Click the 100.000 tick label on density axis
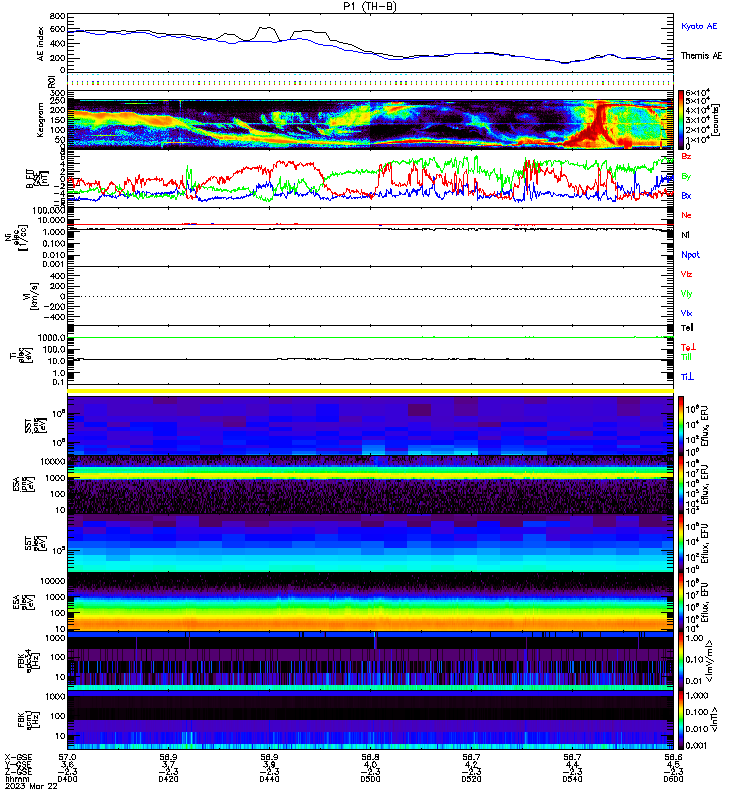Image resolution: width=750 pixels, height=800 pixels. (48, 211)
